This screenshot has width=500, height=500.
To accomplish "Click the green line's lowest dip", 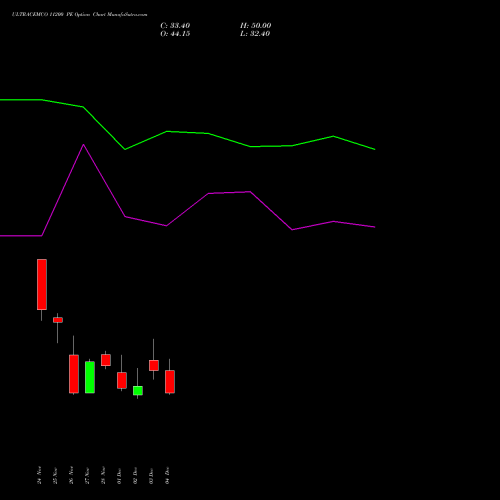I will 125,149.
